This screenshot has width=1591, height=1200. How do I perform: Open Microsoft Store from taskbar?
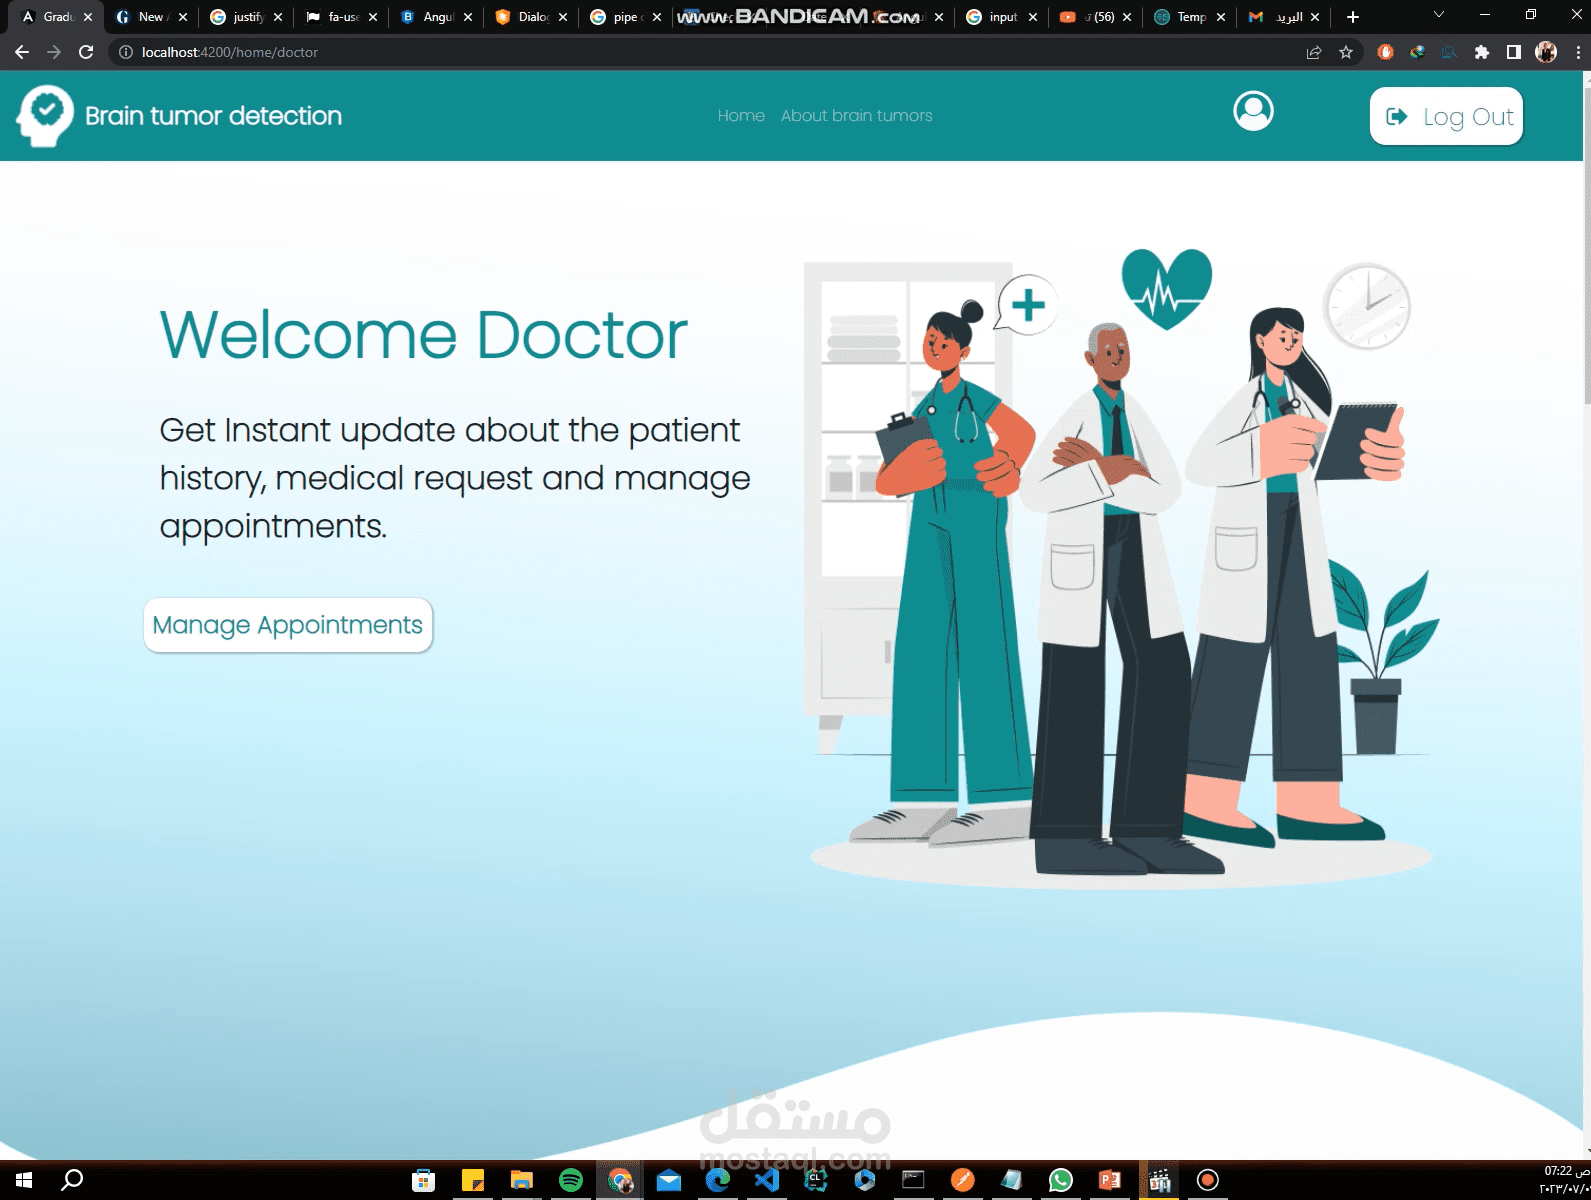tap(424, 1180)
